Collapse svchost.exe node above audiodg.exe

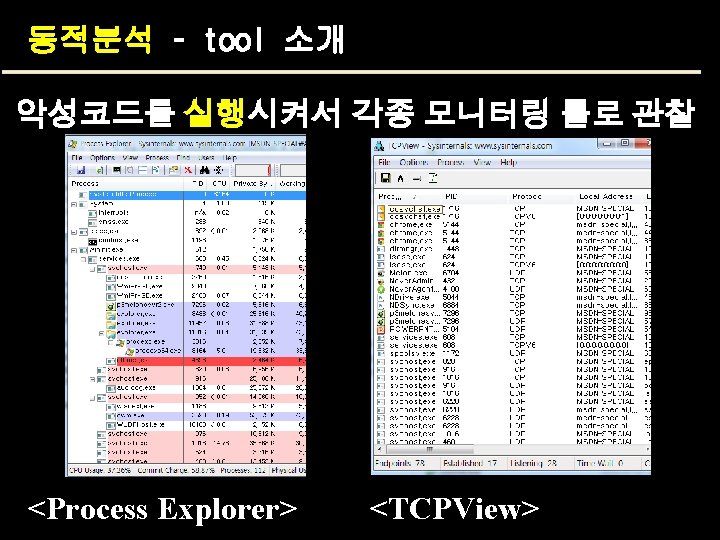(92, 379)
